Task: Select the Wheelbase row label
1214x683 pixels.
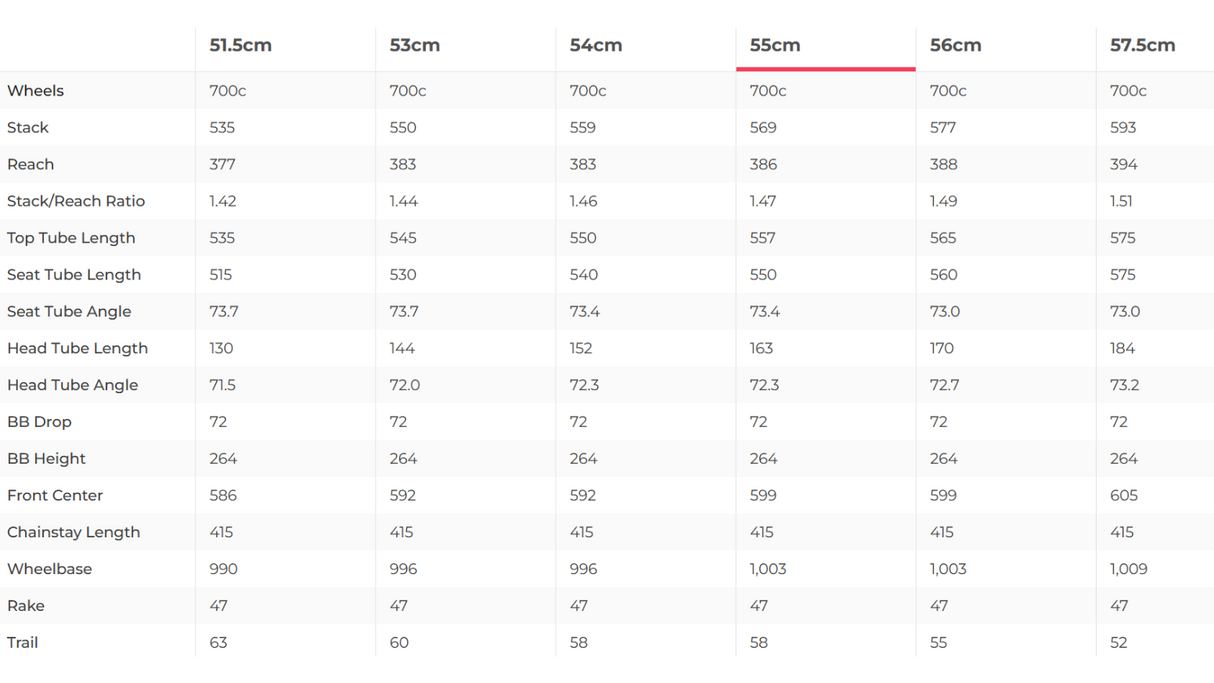Action: click(49, 569)
